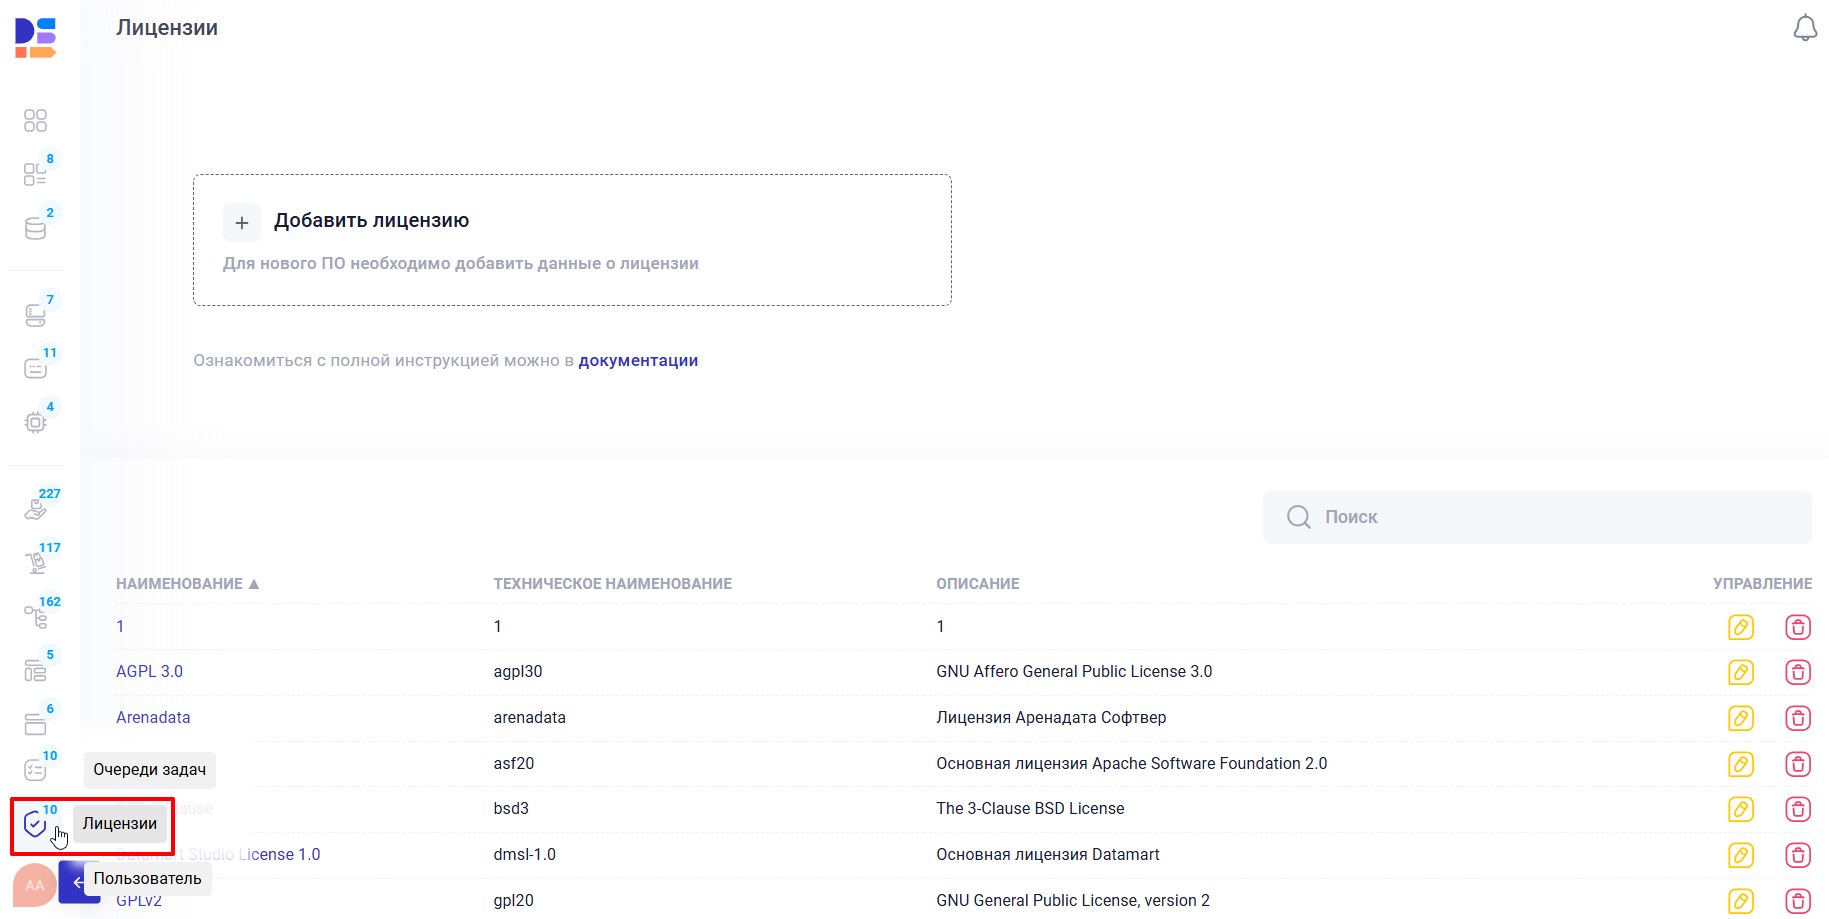Open the AGPL 3.0 license link

click(x=149, y=672)
